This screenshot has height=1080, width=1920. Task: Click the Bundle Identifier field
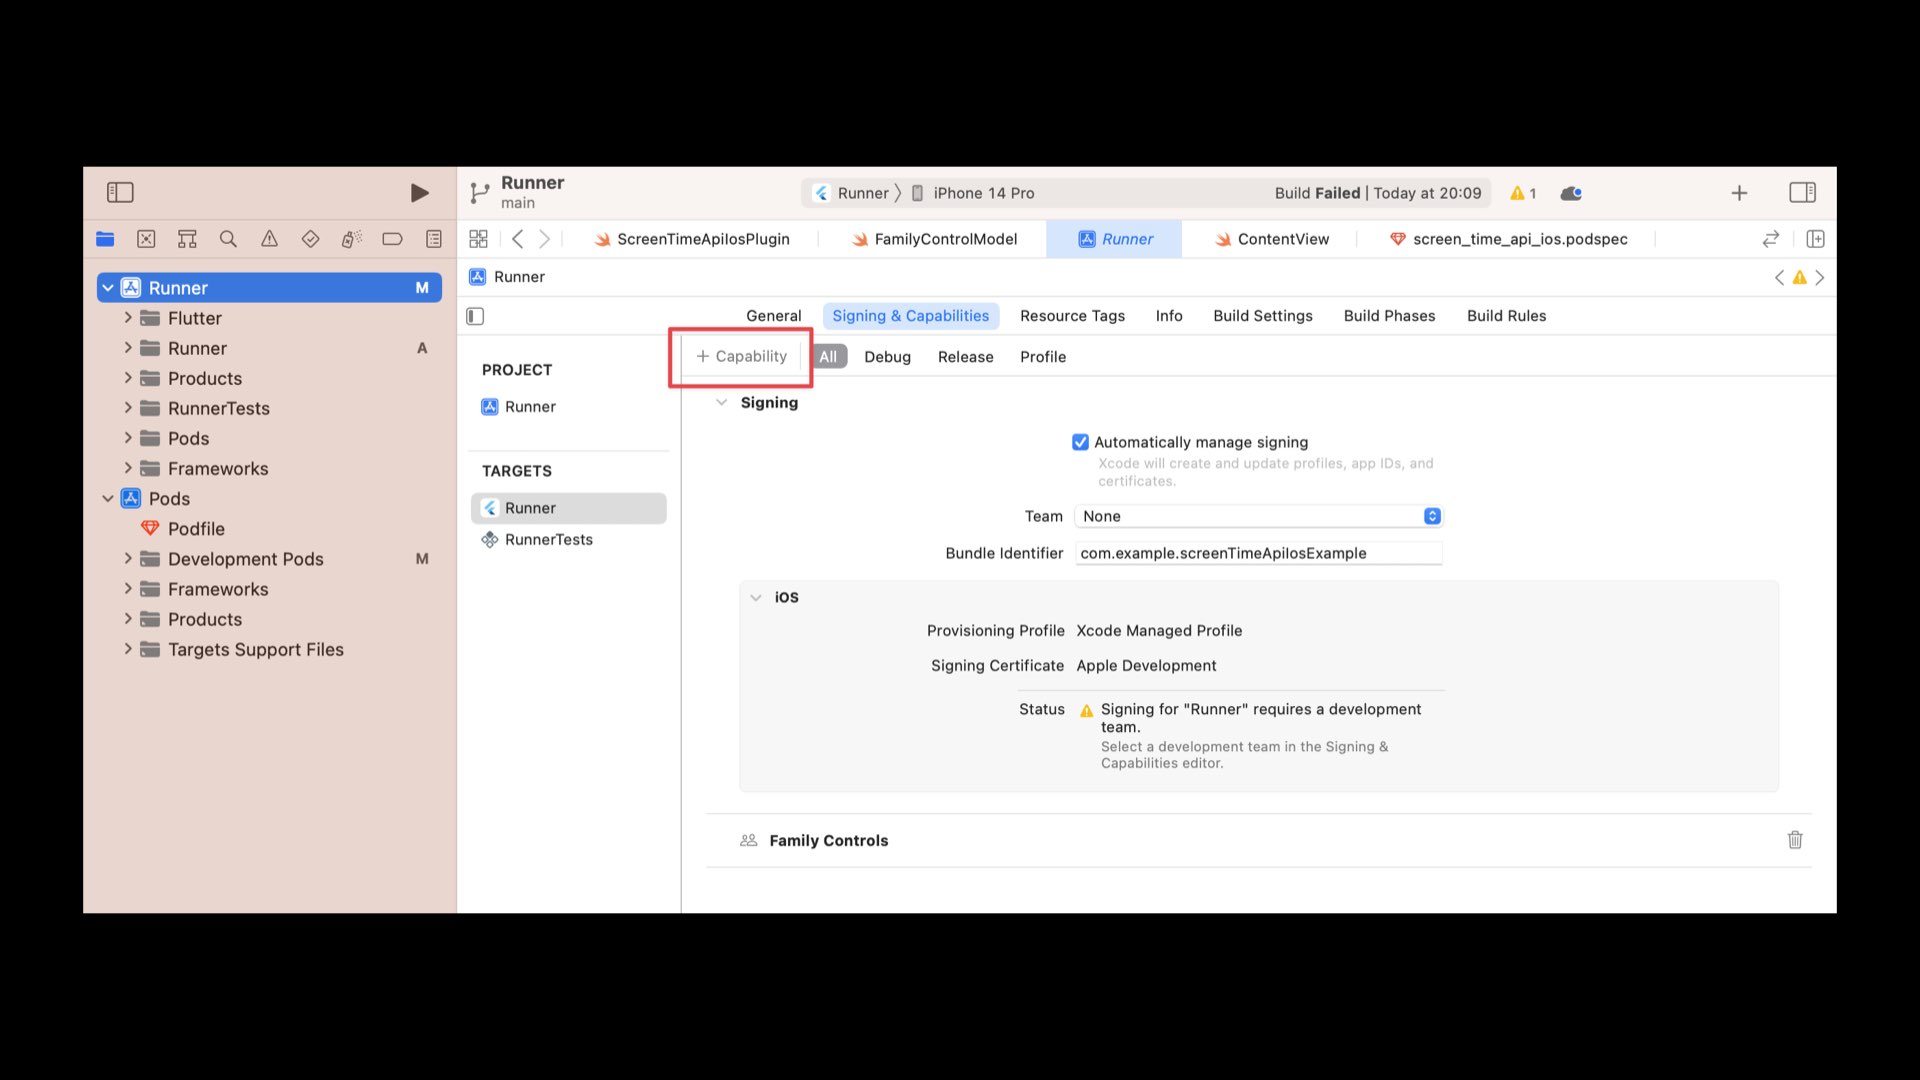click(x=1258, y=553)
